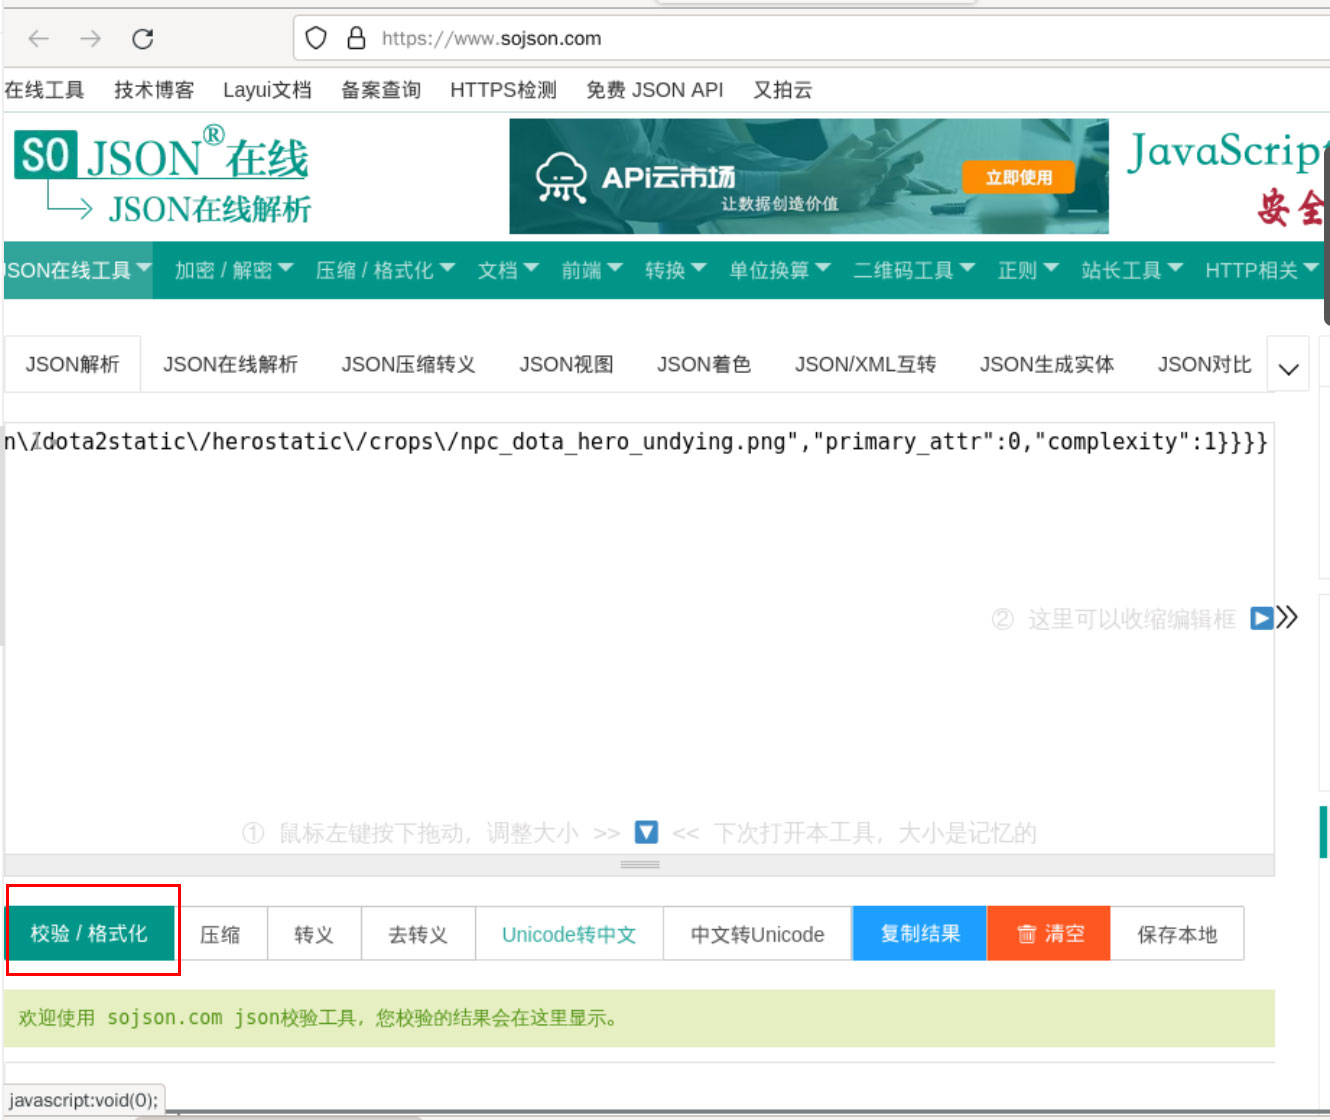Click inside the JSON editor text area

tap(639, 638)
